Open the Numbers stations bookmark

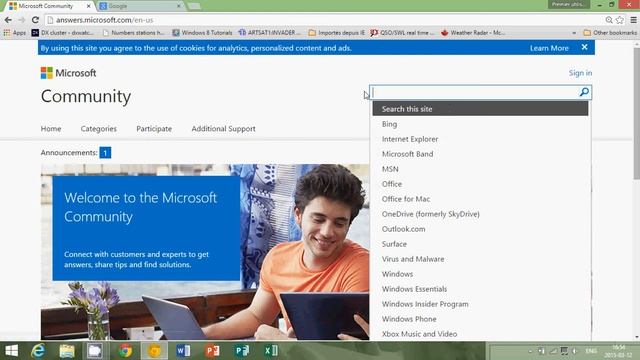(x=133, y=33)
